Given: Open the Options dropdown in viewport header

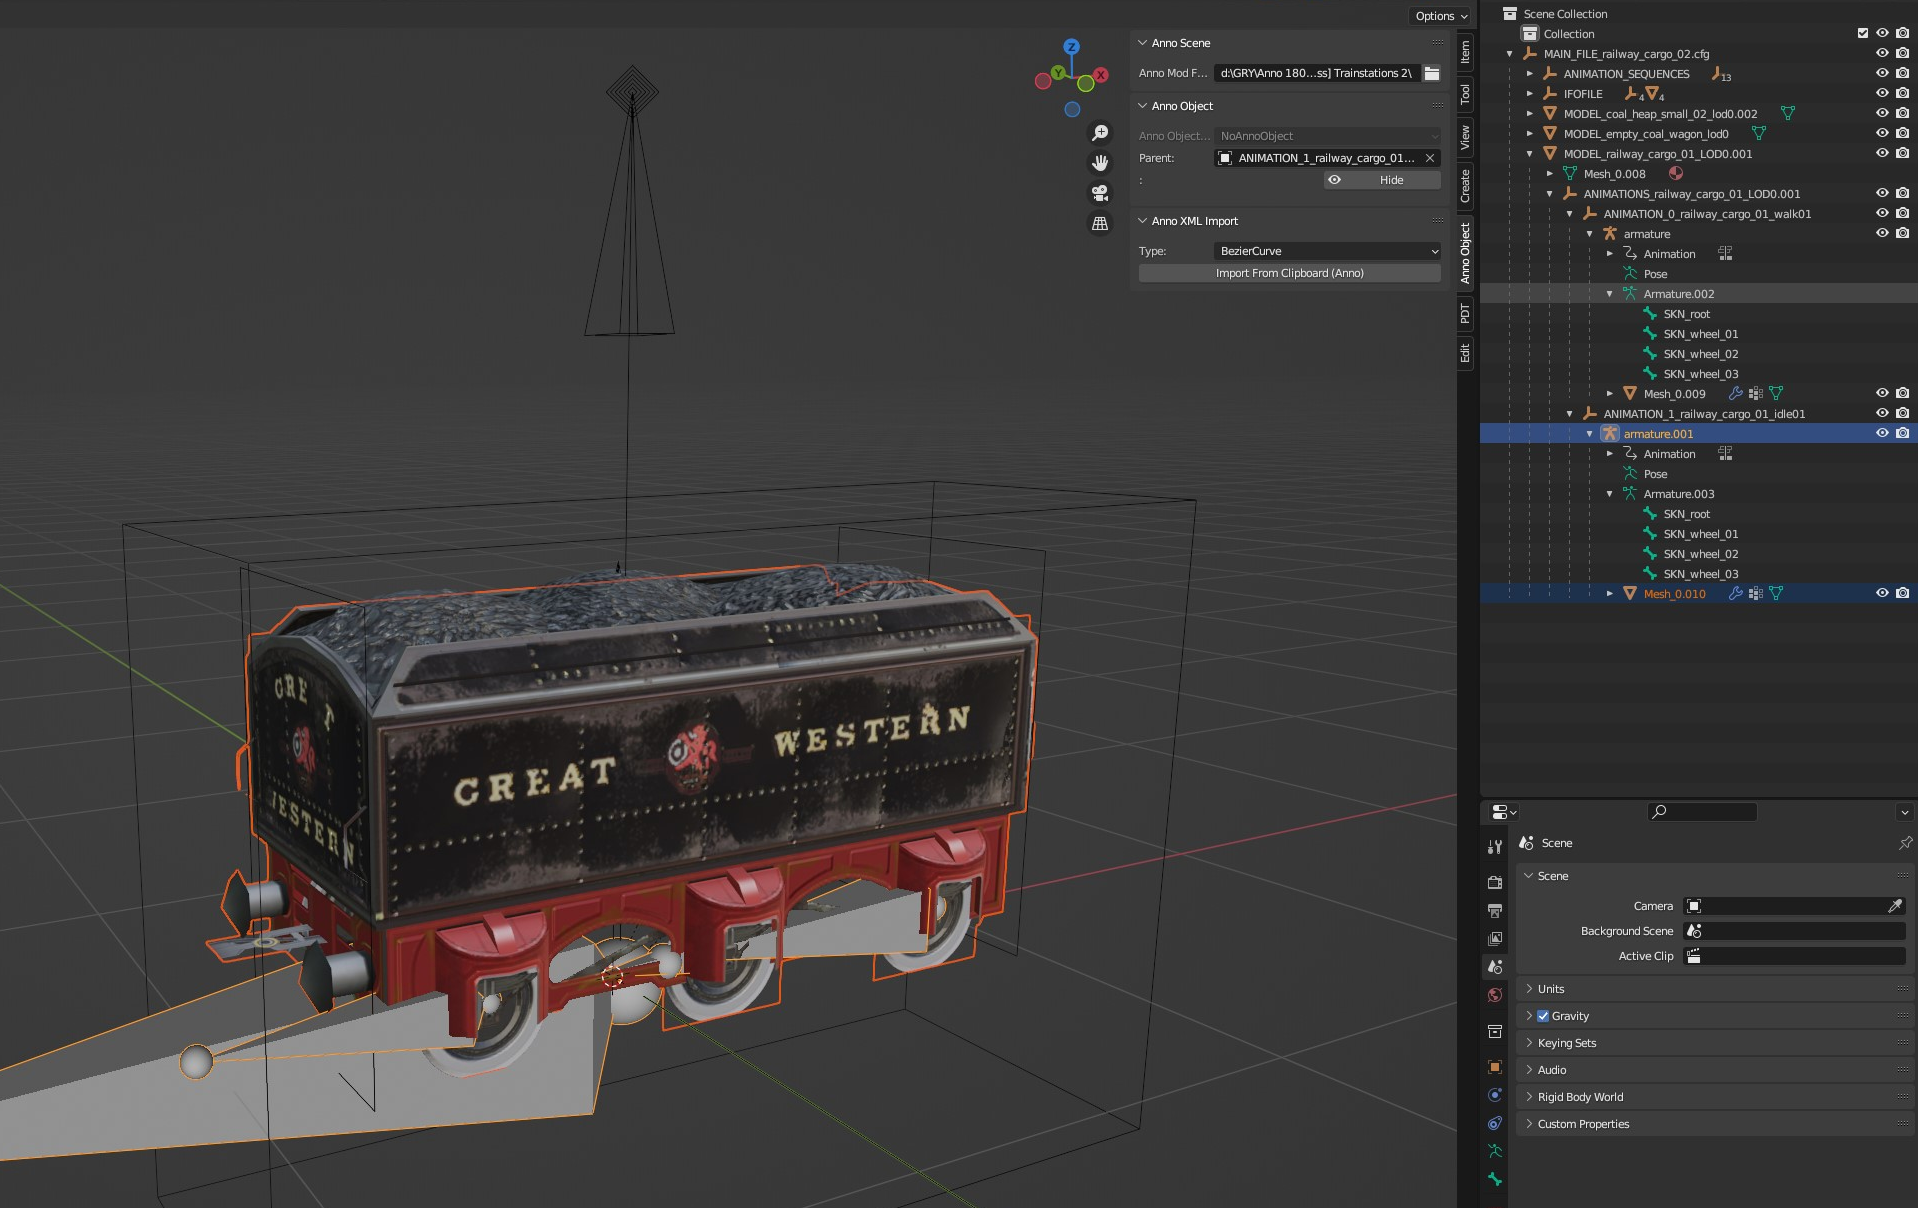Looking at the screenshot, I should click(1441, 16).
